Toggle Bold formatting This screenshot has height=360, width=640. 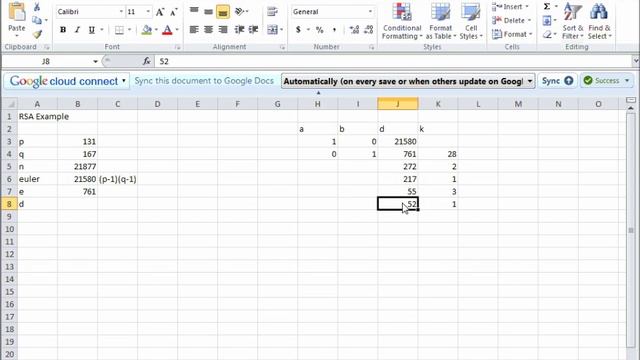click(63, 29)
